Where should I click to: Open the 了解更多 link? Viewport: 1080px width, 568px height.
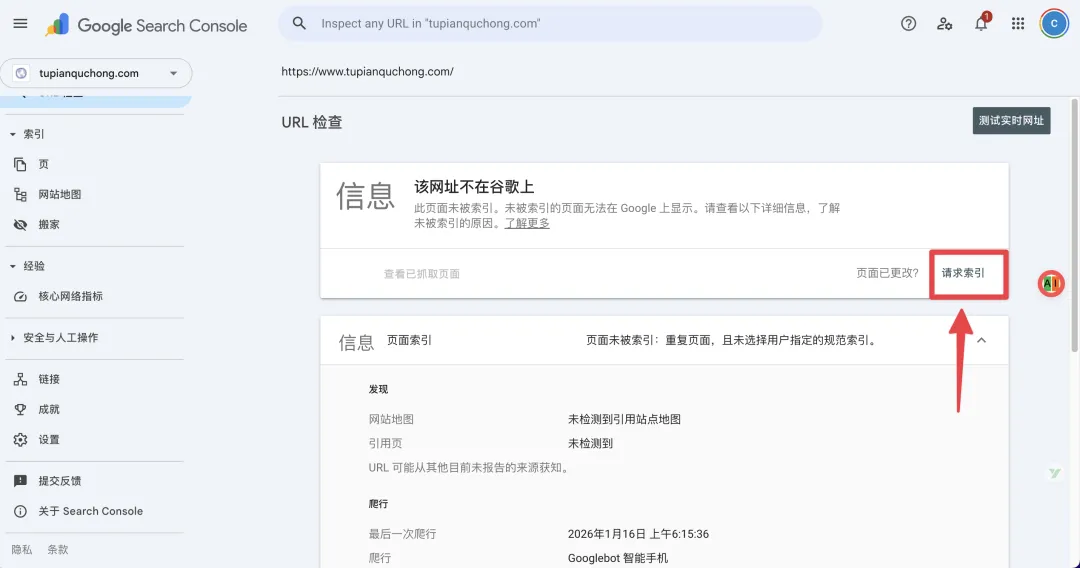(526, 223)
